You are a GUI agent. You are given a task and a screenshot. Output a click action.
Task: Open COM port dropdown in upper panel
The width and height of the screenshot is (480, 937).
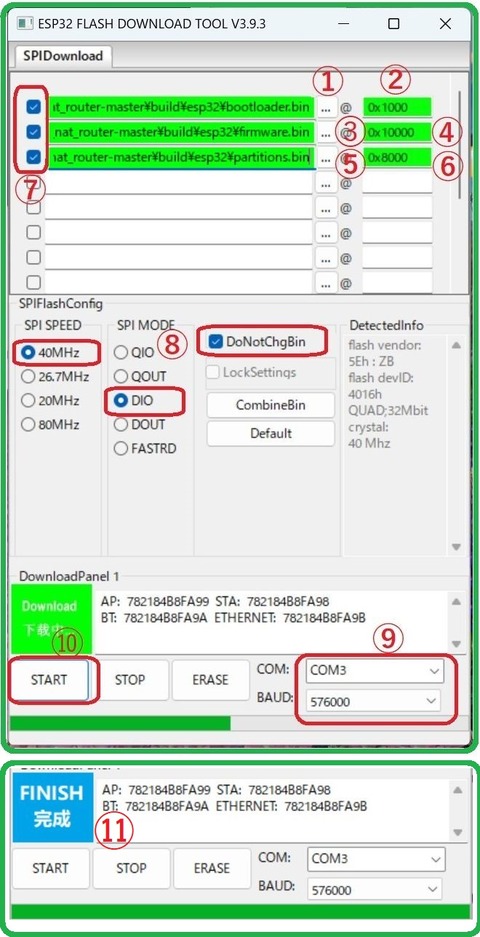pos(375,670)
